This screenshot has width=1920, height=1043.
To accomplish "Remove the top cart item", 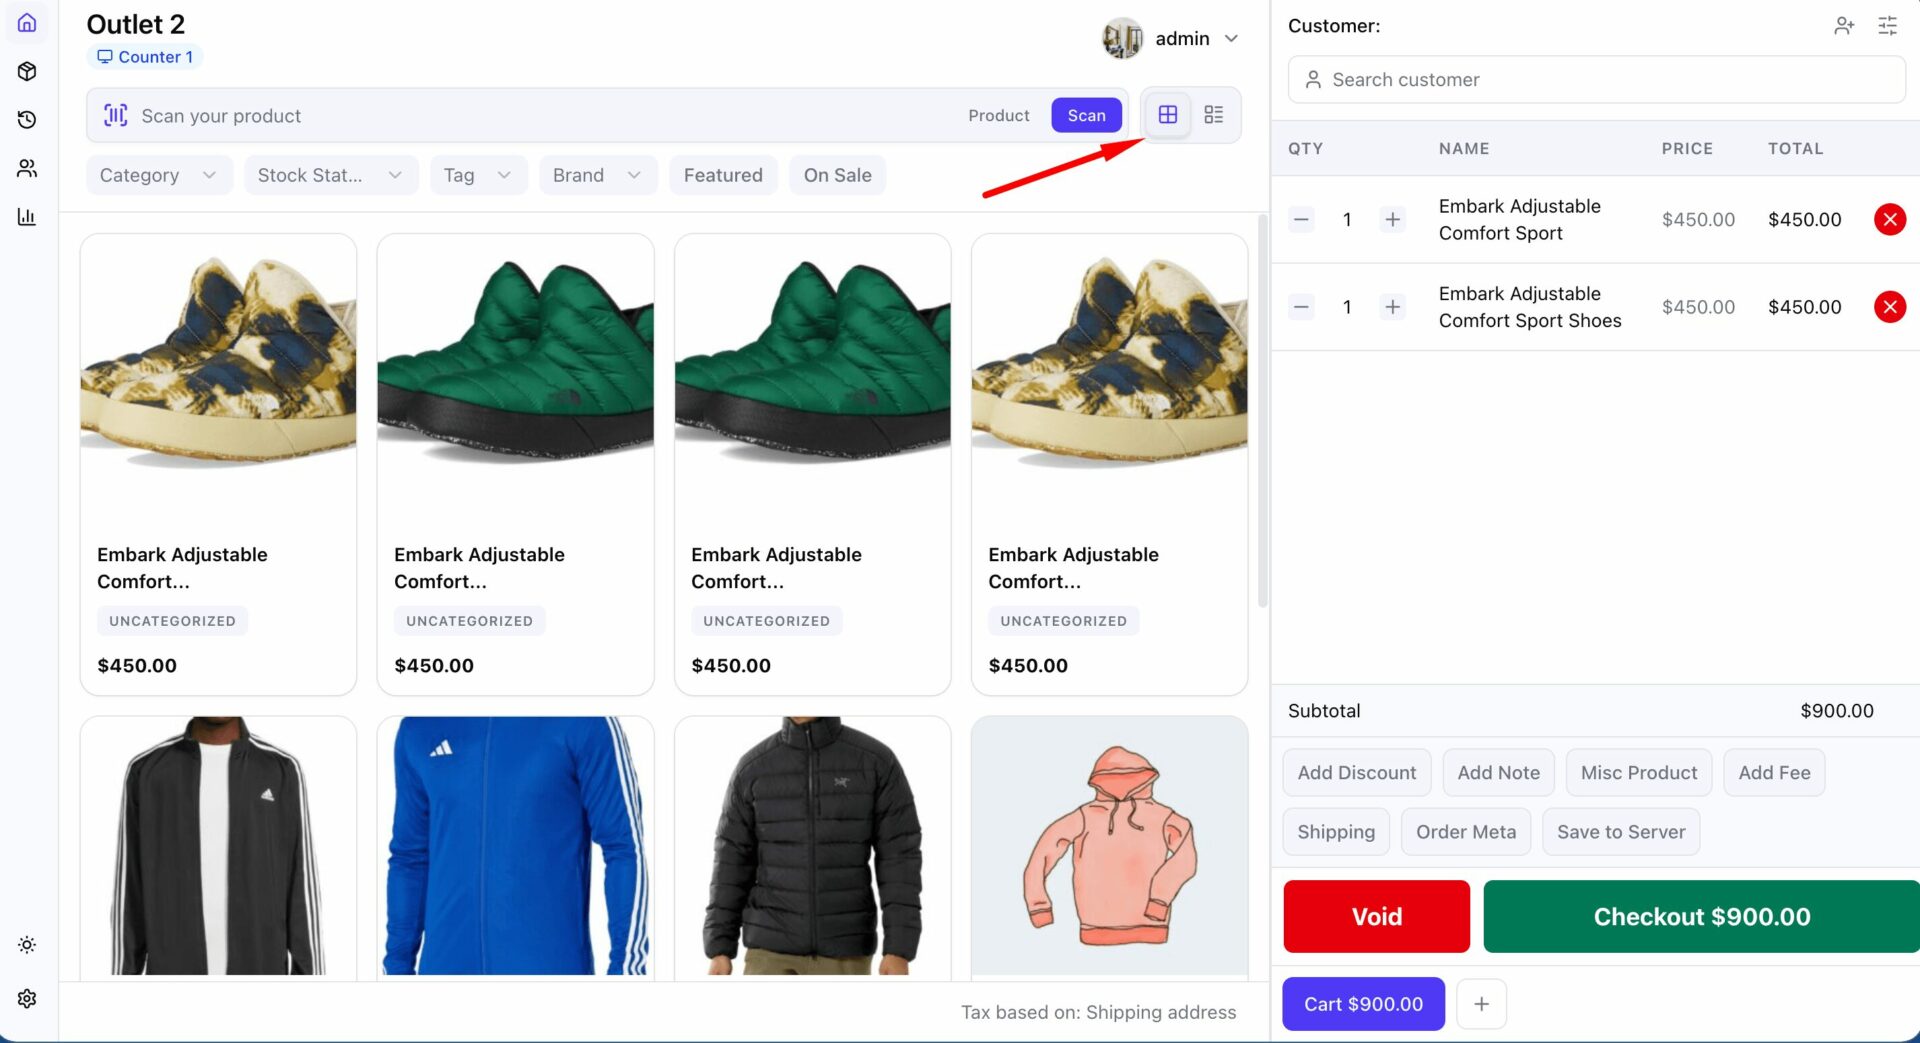I will [x=1889, y=219].
